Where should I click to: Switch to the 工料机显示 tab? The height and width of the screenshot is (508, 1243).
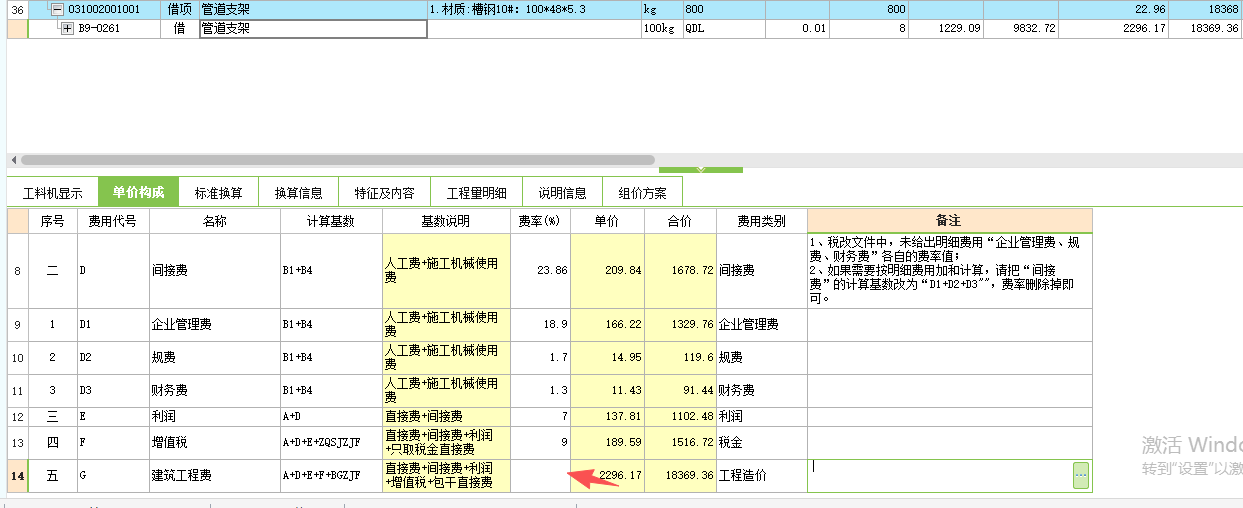pos(52,192)
